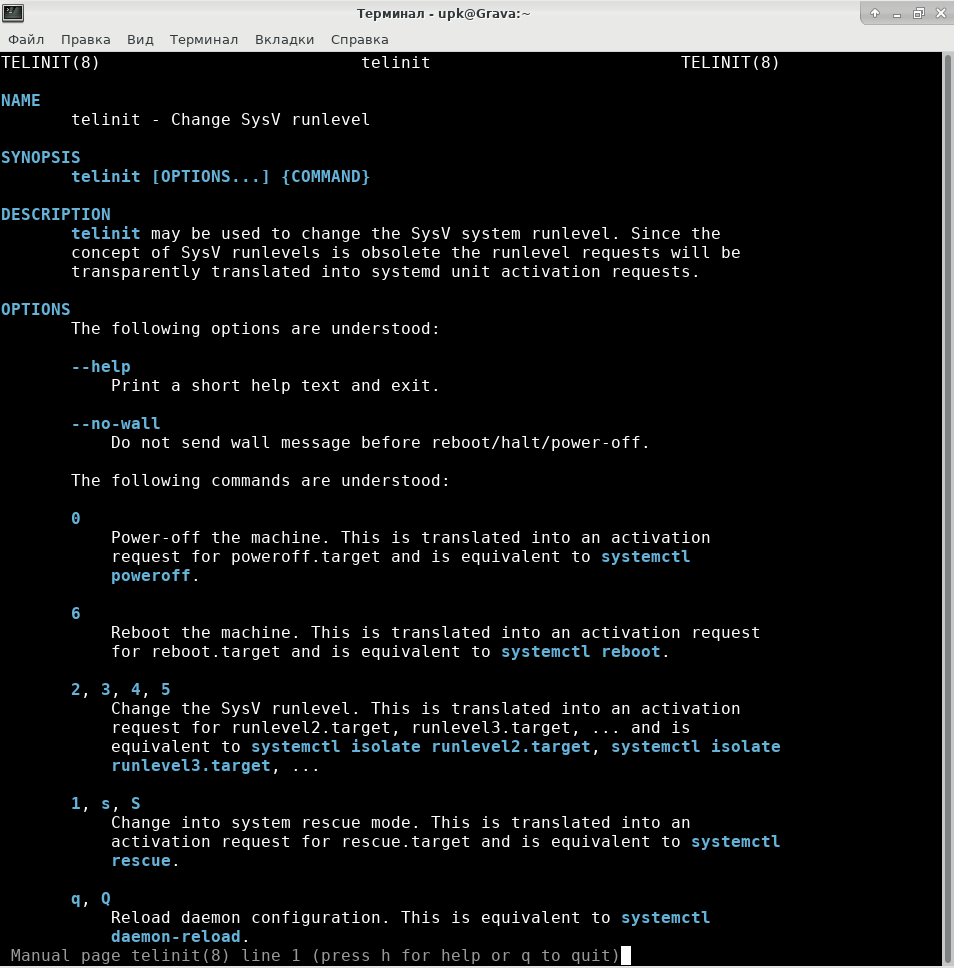
Task: Click the 'q, Q' reload command label
Action: pos(91,899)
